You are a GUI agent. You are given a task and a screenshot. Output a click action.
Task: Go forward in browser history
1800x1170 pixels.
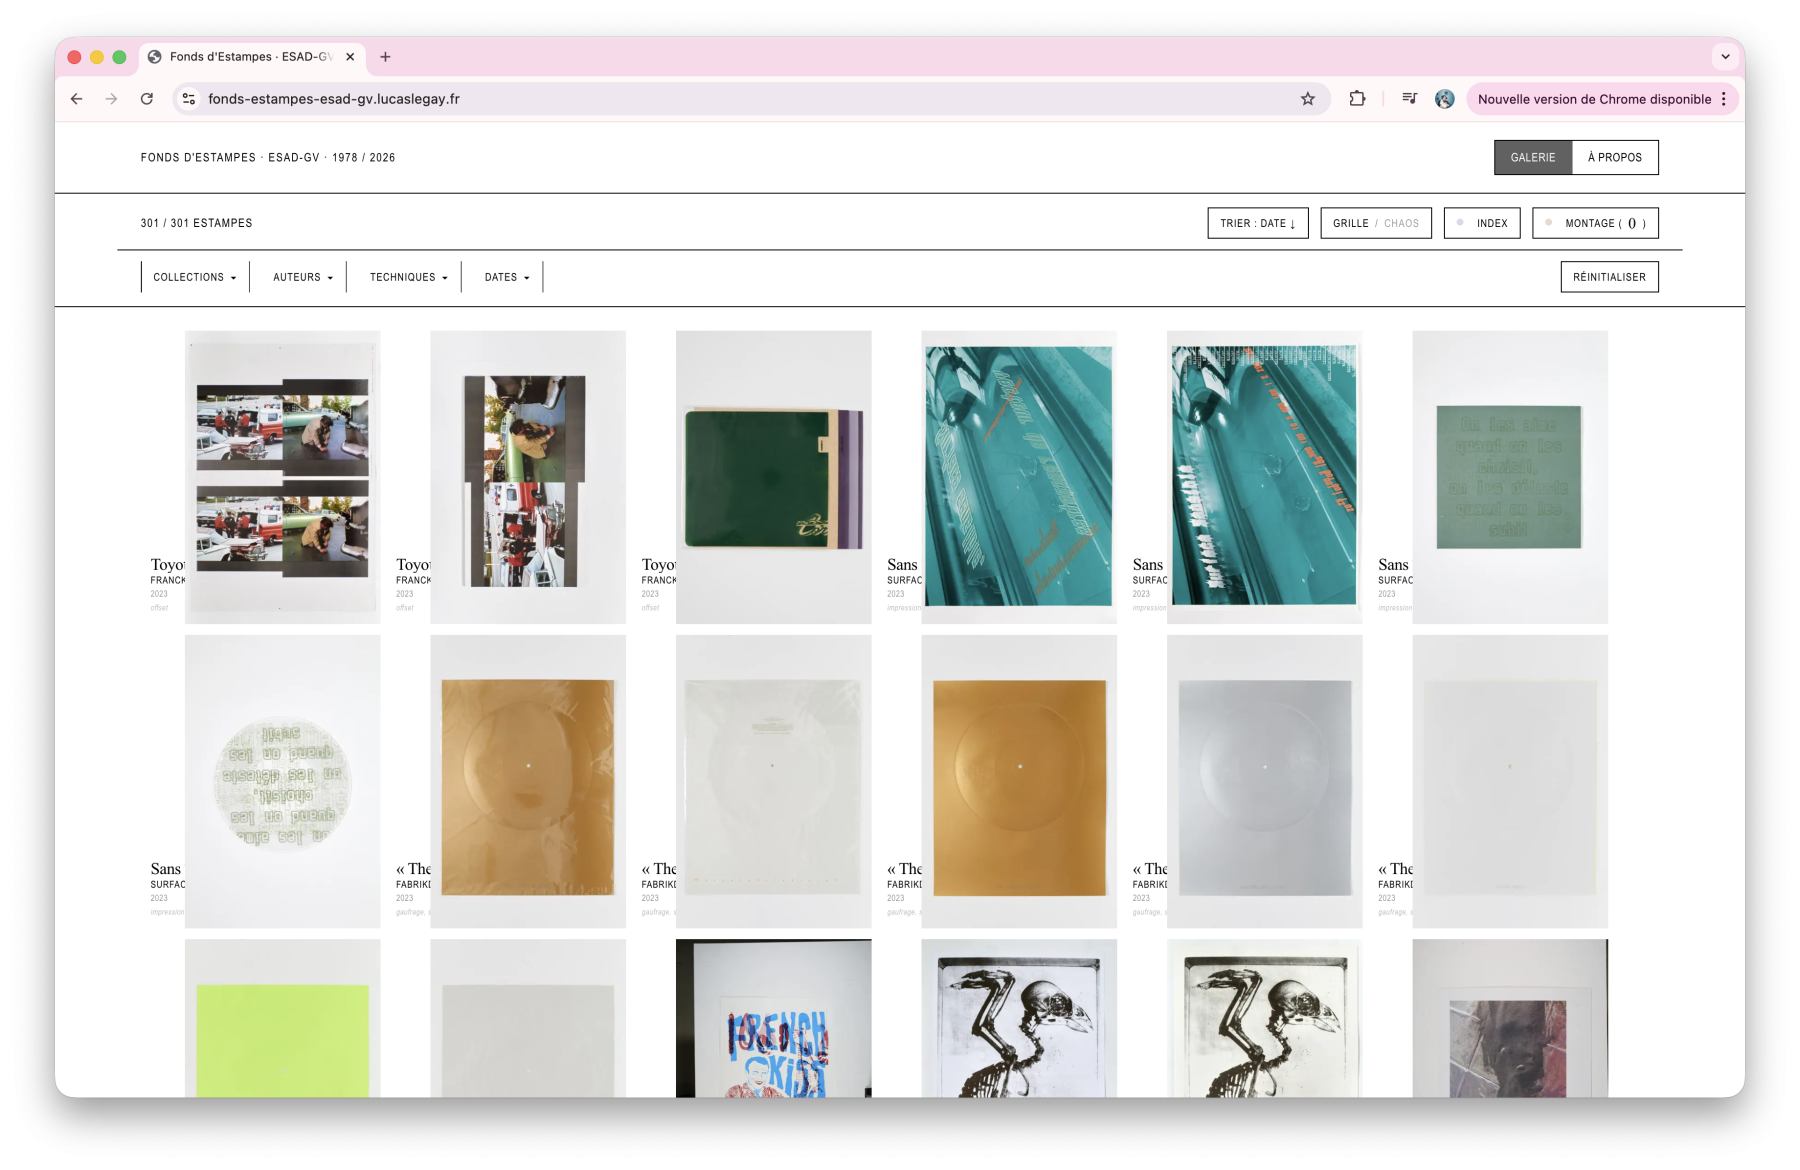(x=111, y=99)
